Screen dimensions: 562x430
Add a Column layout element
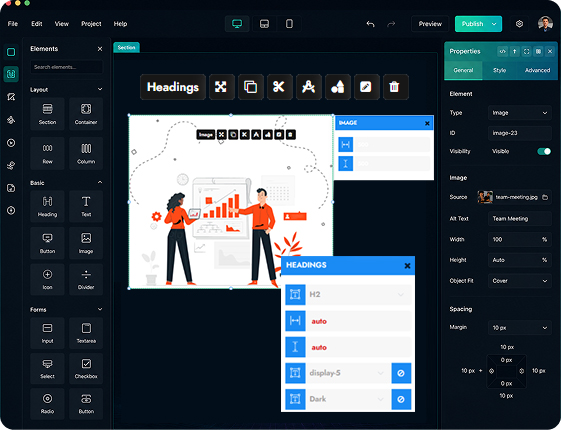point(86,153)
